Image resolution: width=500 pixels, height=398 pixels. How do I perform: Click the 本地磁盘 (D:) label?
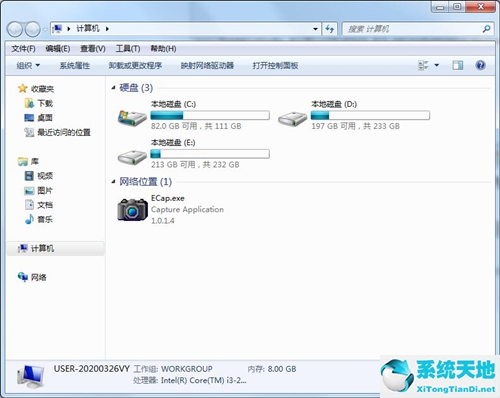[334, 104]
